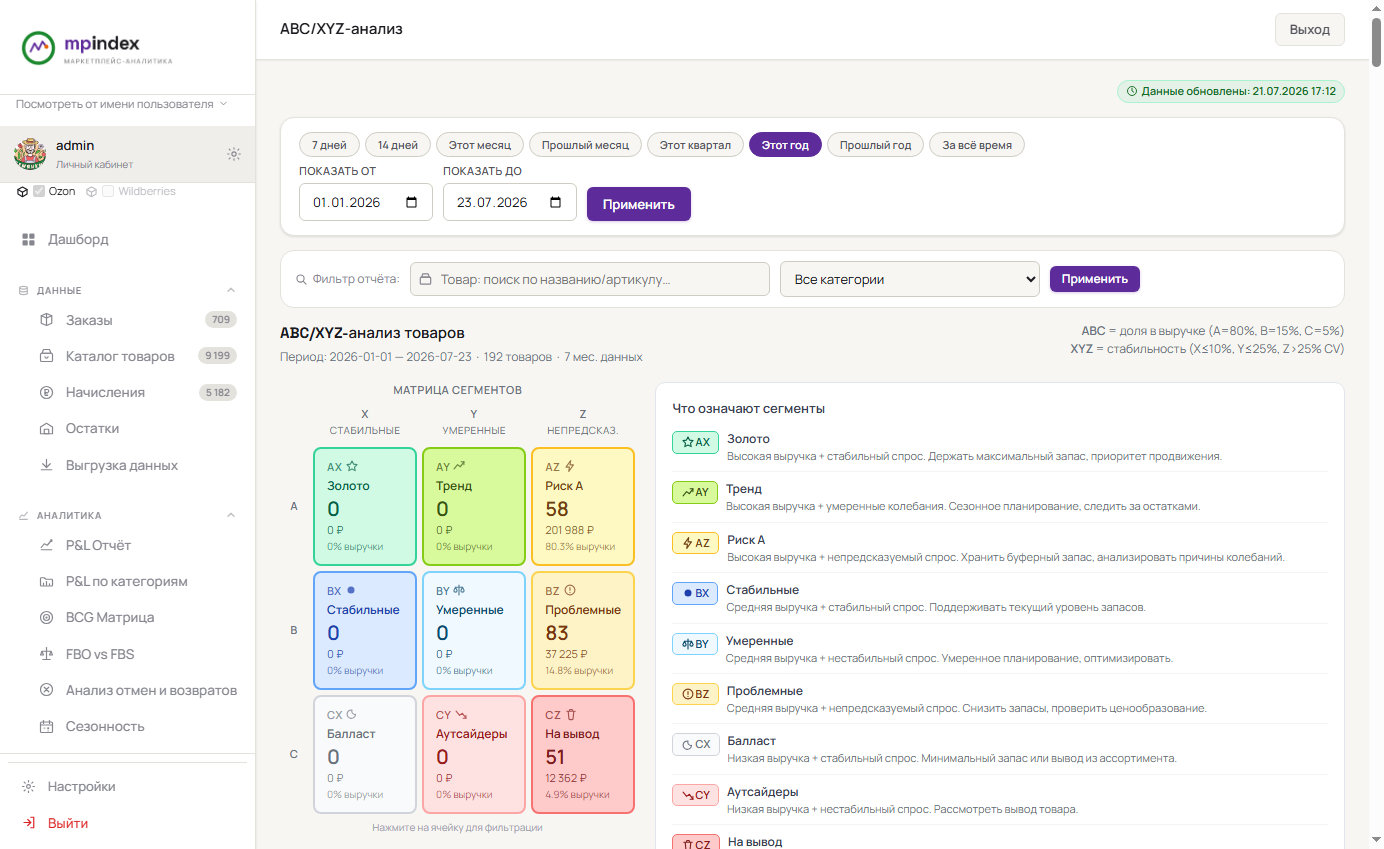This screenshot has height=849, width=1384.
Task: Click the P&L Отчёт chart icon
Action: [46, 545]
